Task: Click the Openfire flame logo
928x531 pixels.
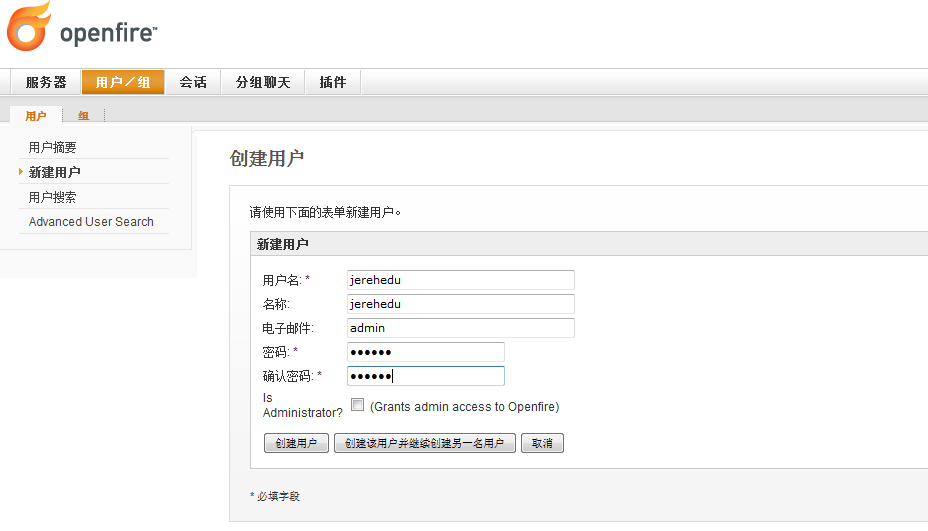Action: tap(30, 28)
